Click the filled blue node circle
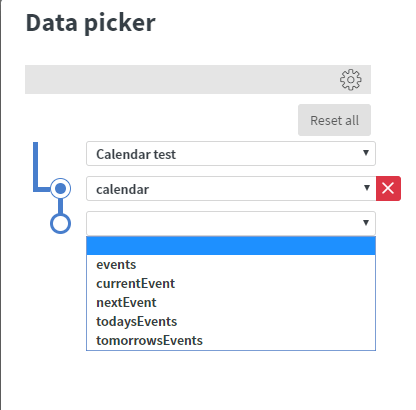This screenshot has height=410, width=416. pos(60,189)
